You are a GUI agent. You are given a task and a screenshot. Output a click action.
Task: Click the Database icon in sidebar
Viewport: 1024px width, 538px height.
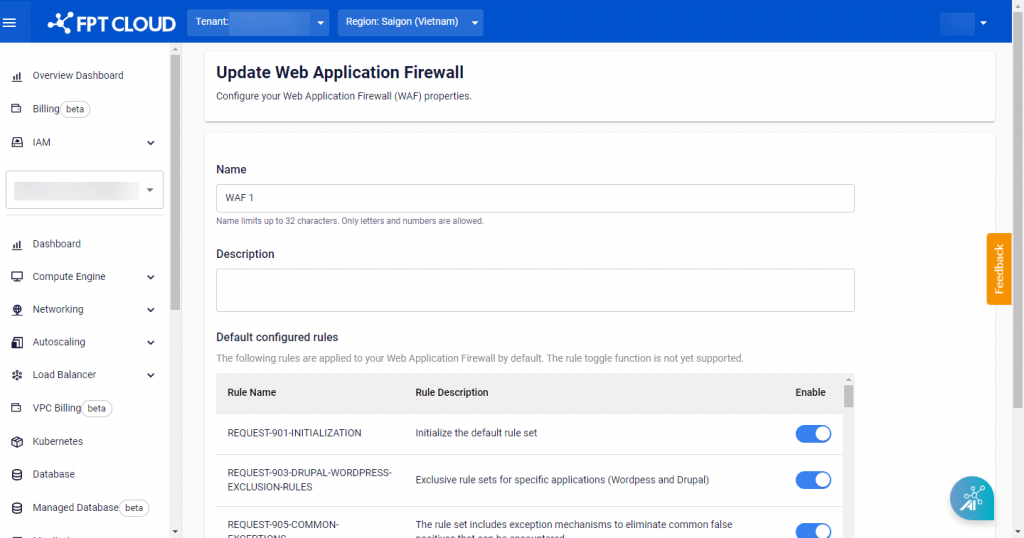17,474
